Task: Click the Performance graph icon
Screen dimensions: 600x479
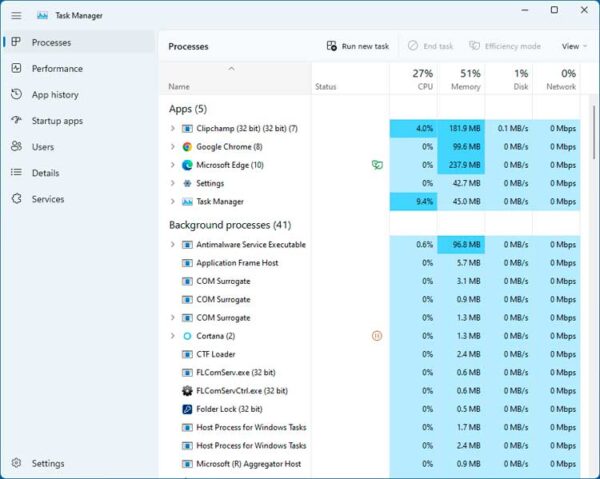Action: coord(16,68)
